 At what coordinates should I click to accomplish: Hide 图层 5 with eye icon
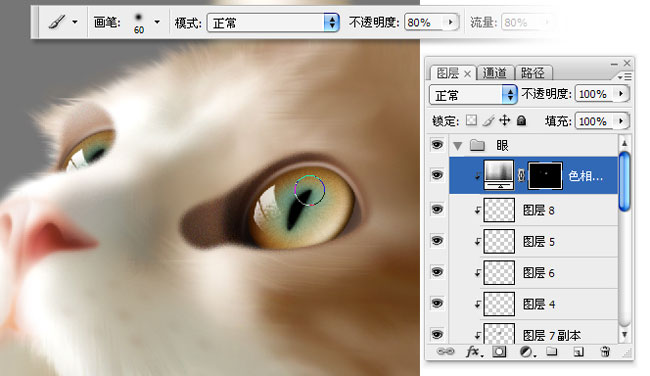coord(437,241)
